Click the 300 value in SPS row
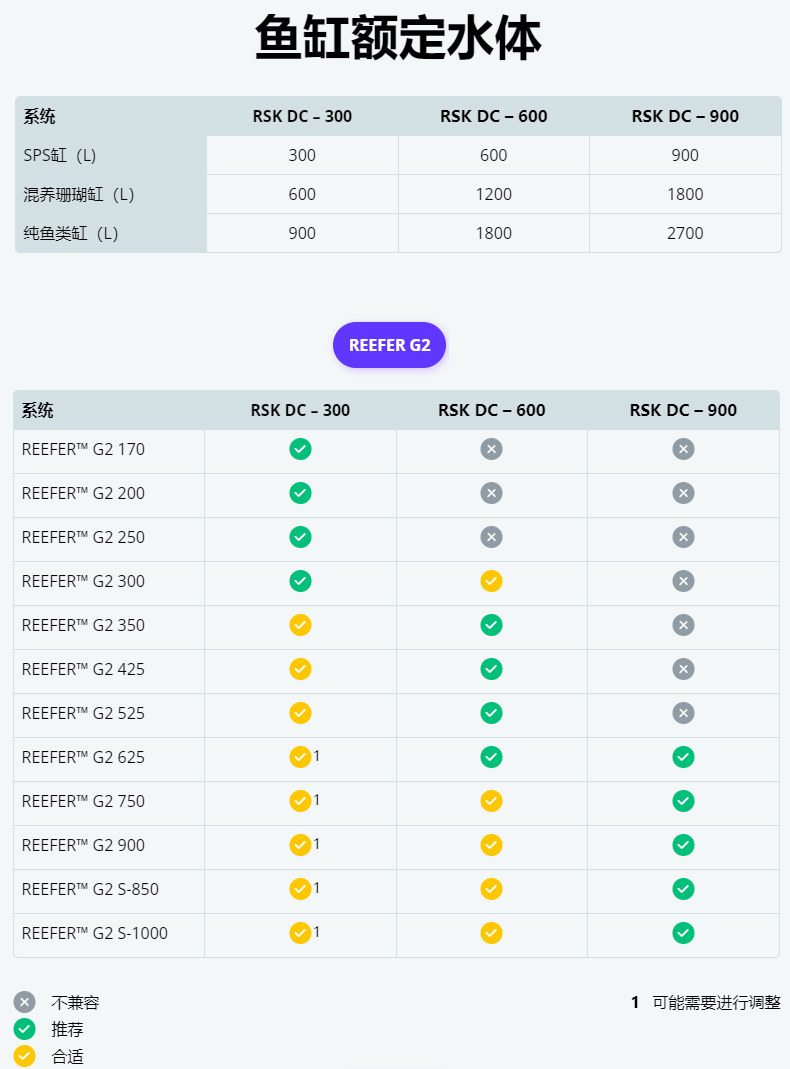 (302, 155)
